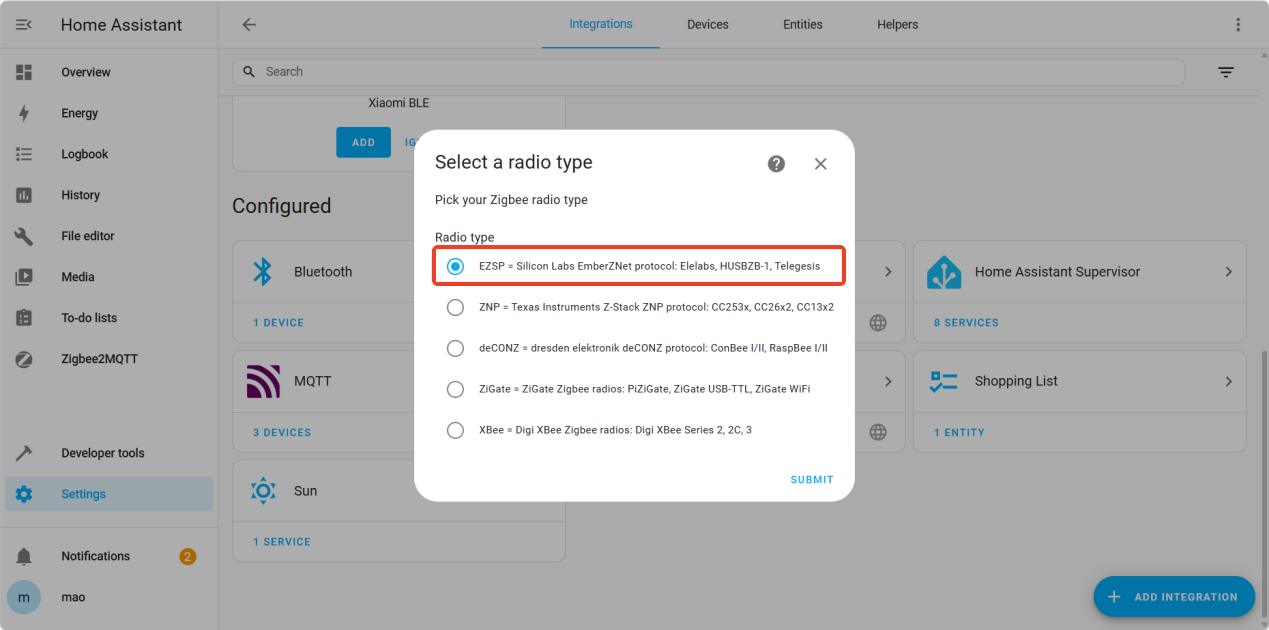Switch to the Entities tab

coord(803,24)
